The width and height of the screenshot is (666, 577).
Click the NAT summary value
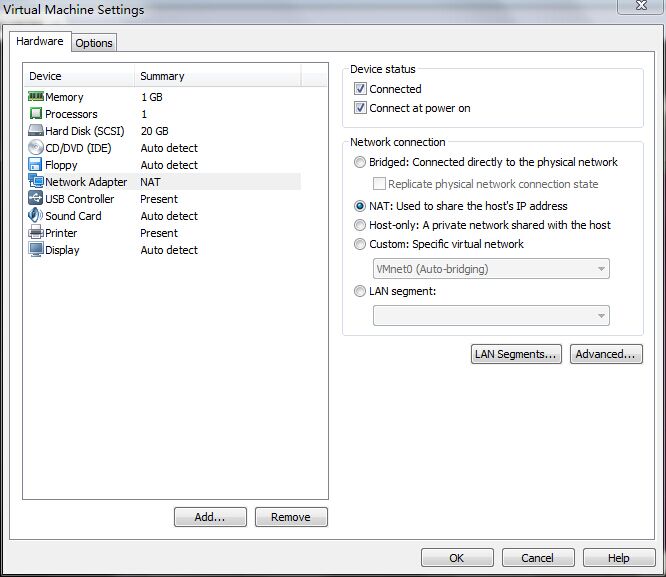150,182
